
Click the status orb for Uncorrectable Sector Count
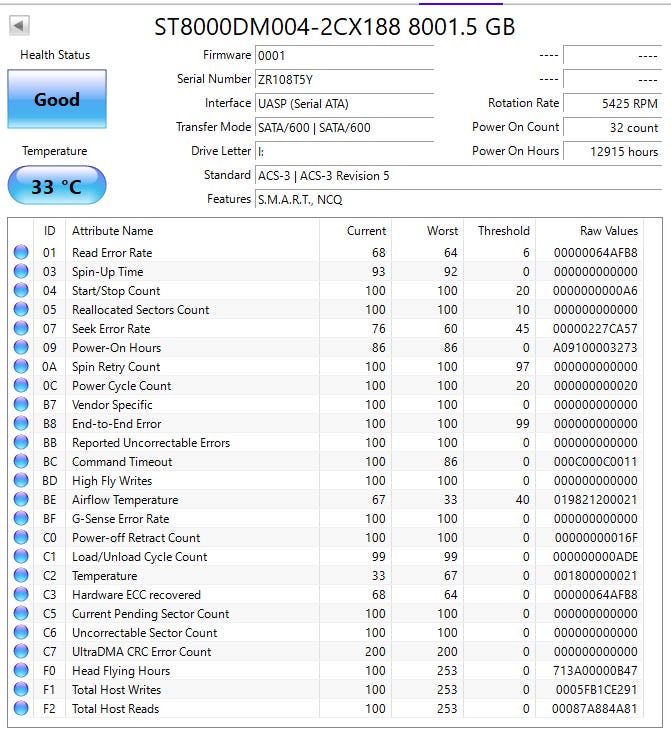(x=21, y=633)
